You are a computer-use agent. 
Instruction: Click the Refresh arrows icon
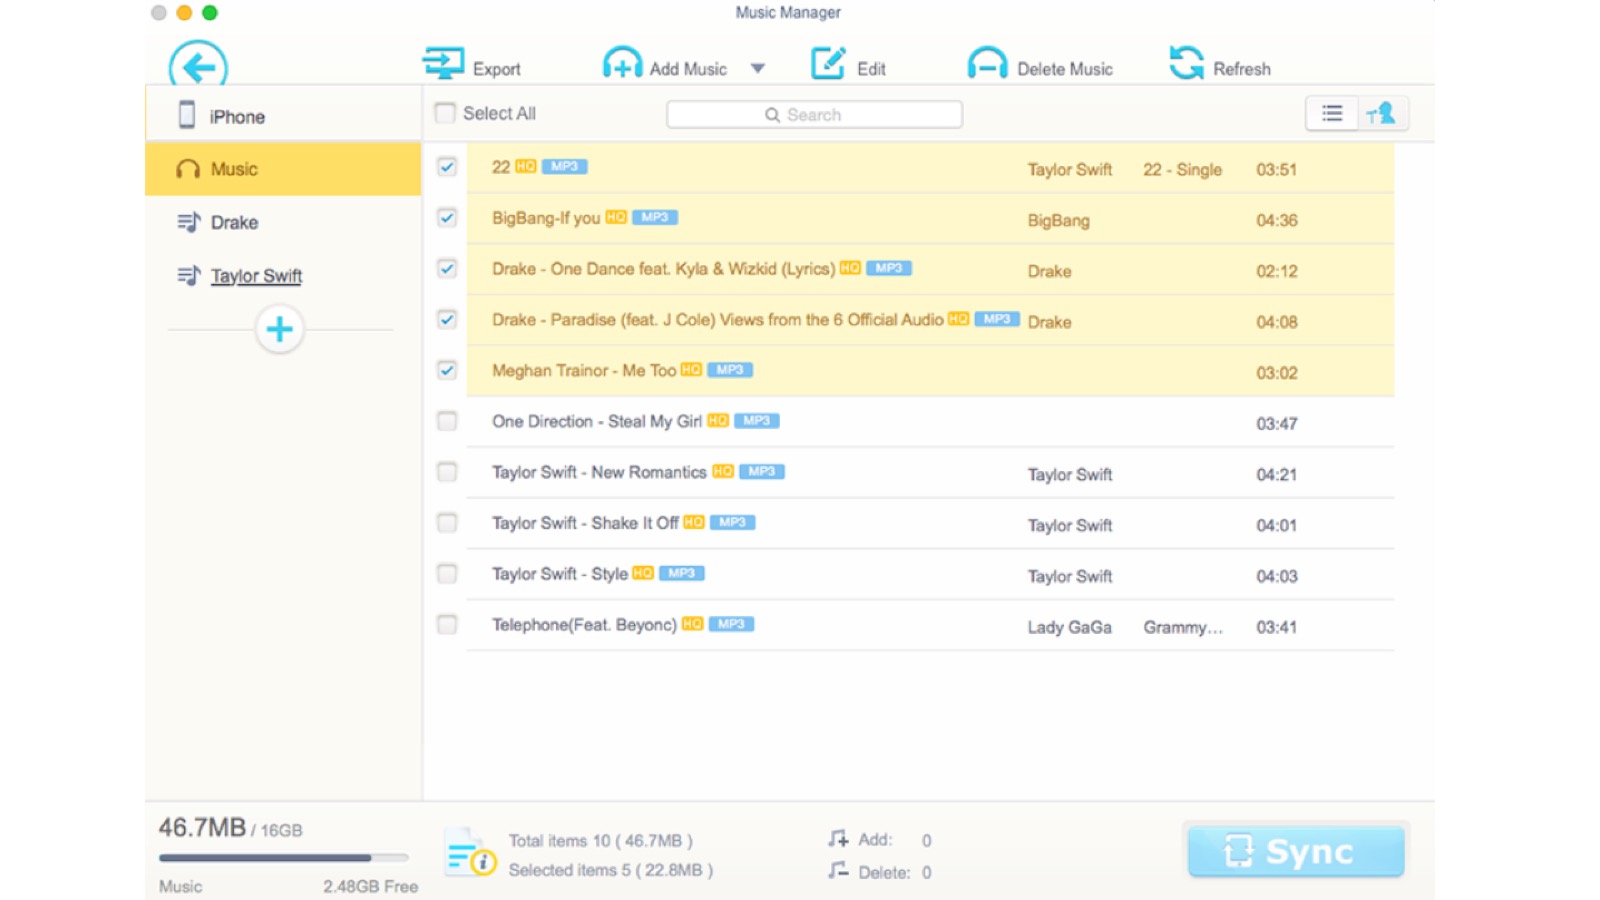pyautogui.click(x=1187, y=63)
